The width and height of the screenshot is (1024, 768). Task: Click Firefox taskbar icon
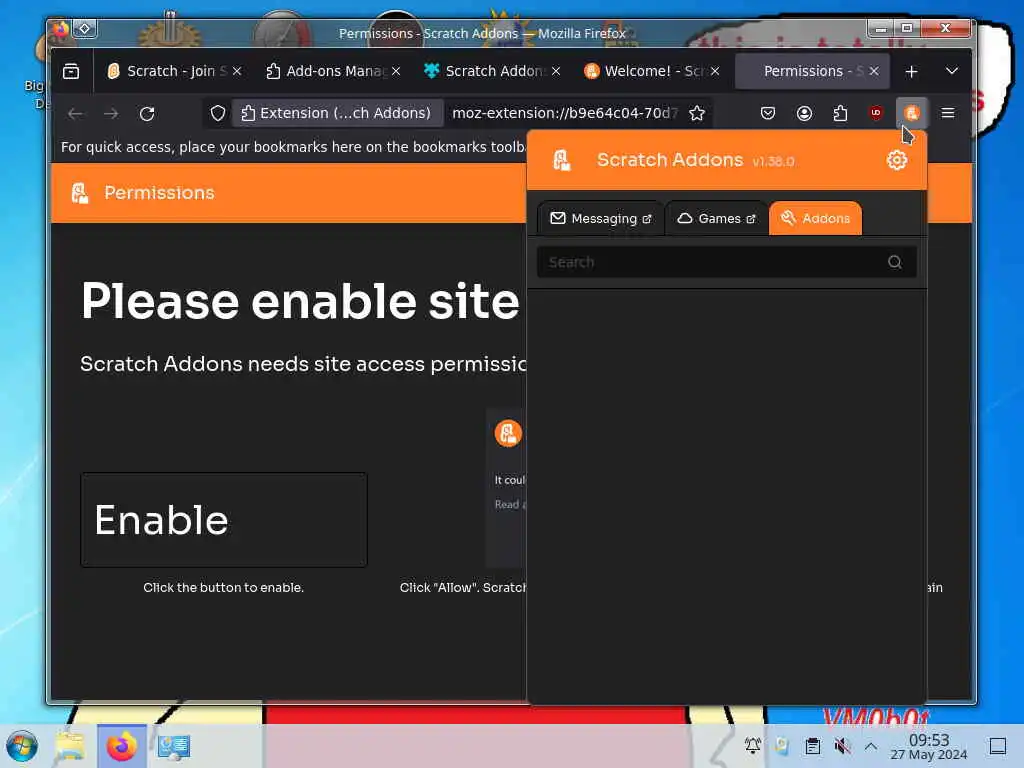pos(121,746)
